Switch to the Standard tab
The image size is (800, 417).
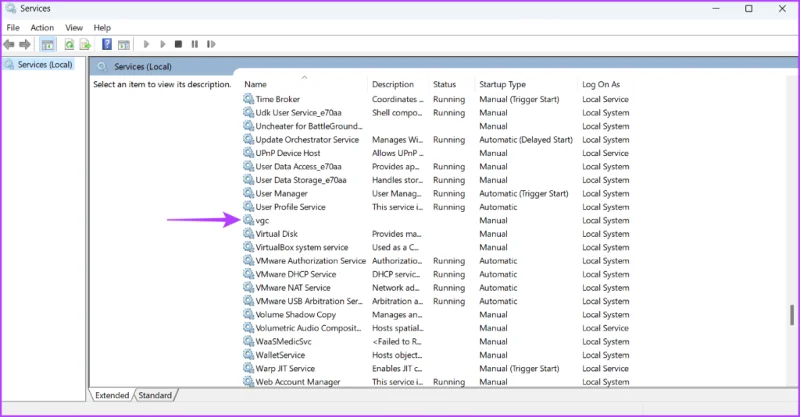(x=155, y=395)
